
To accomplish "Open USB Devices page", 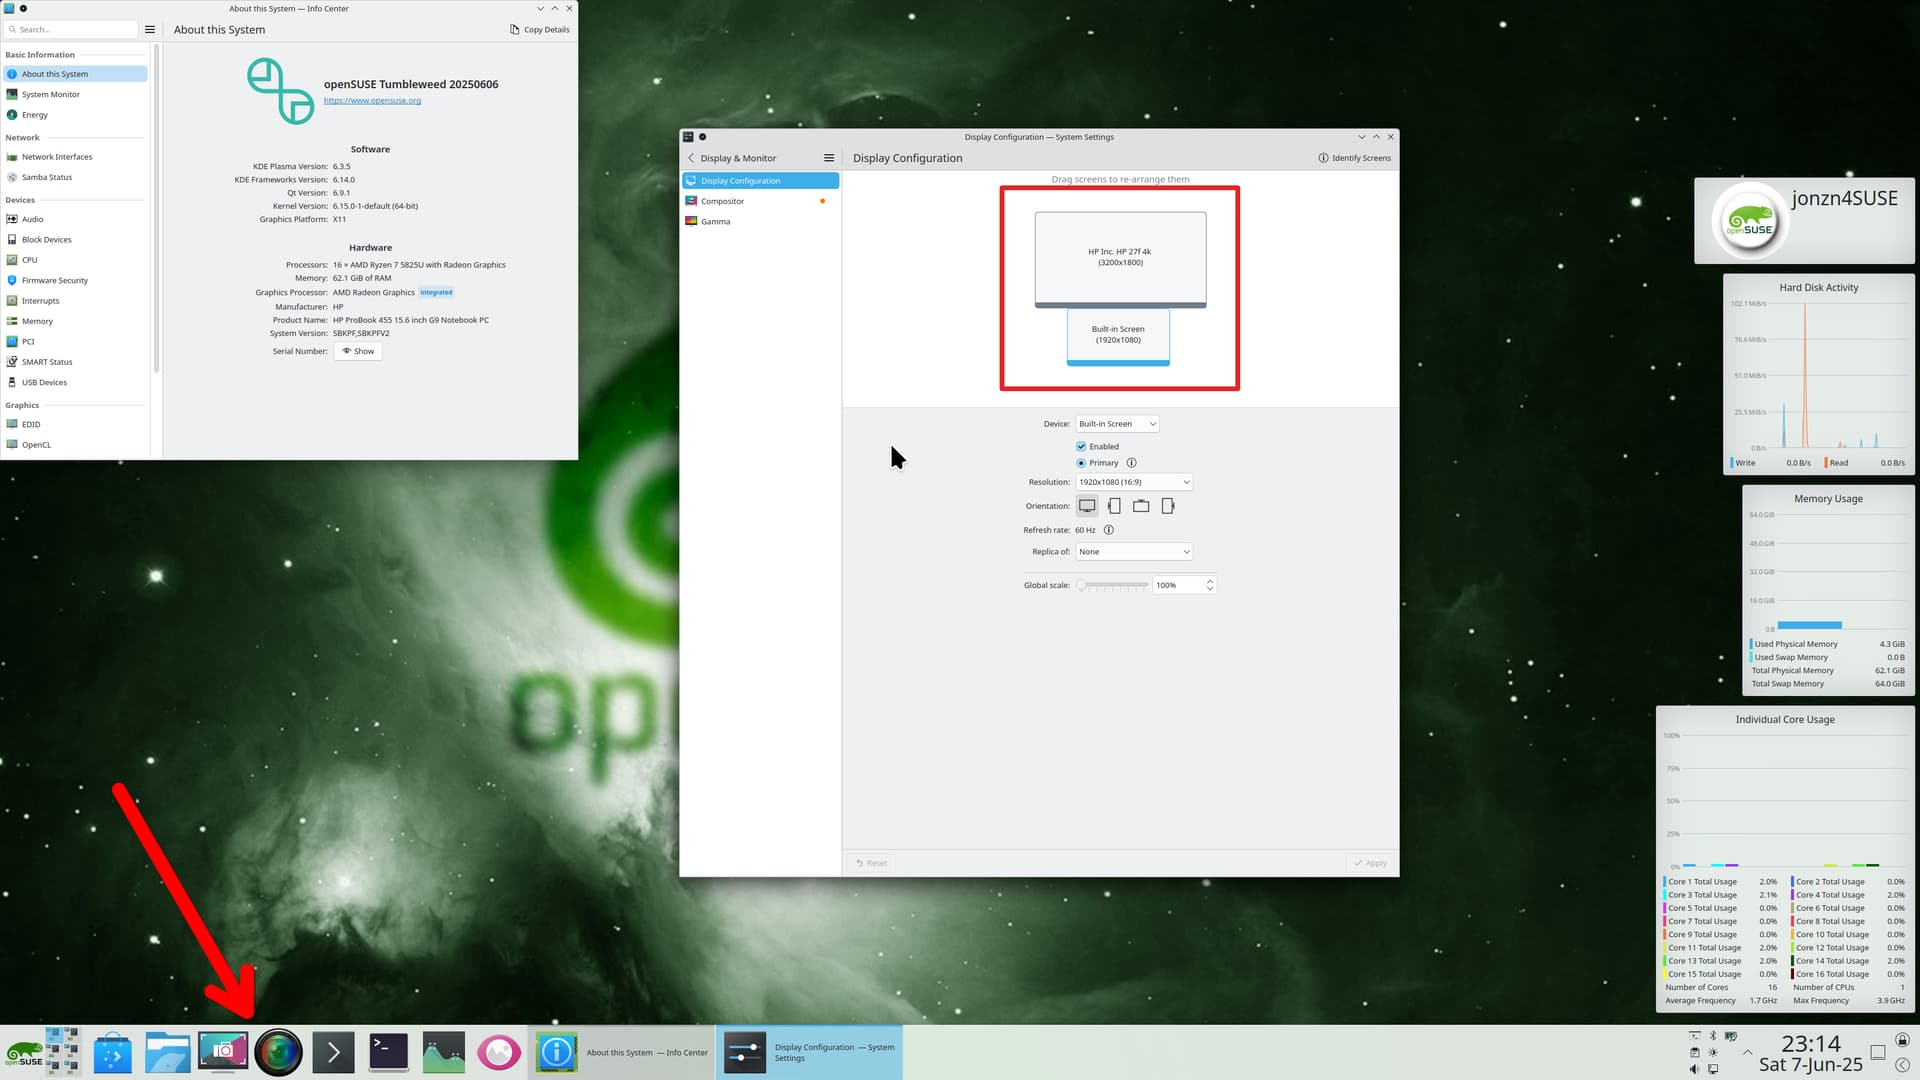I will point(76,382).
